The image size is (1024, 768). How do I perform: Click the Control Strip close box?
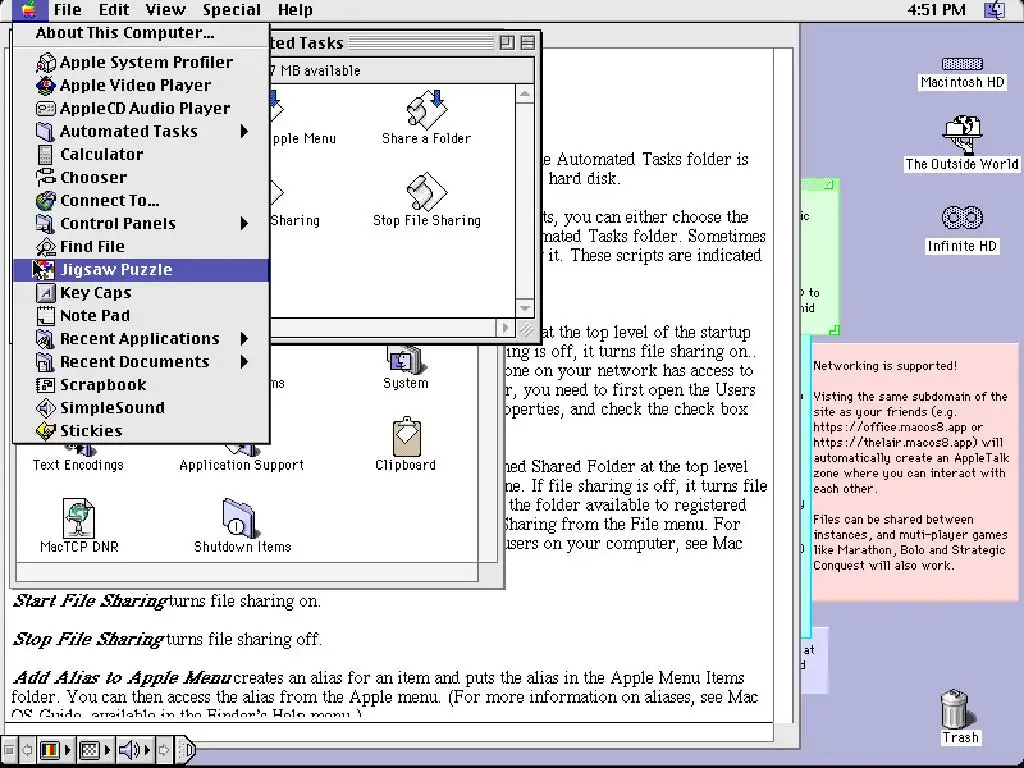(x=9, y=750)
